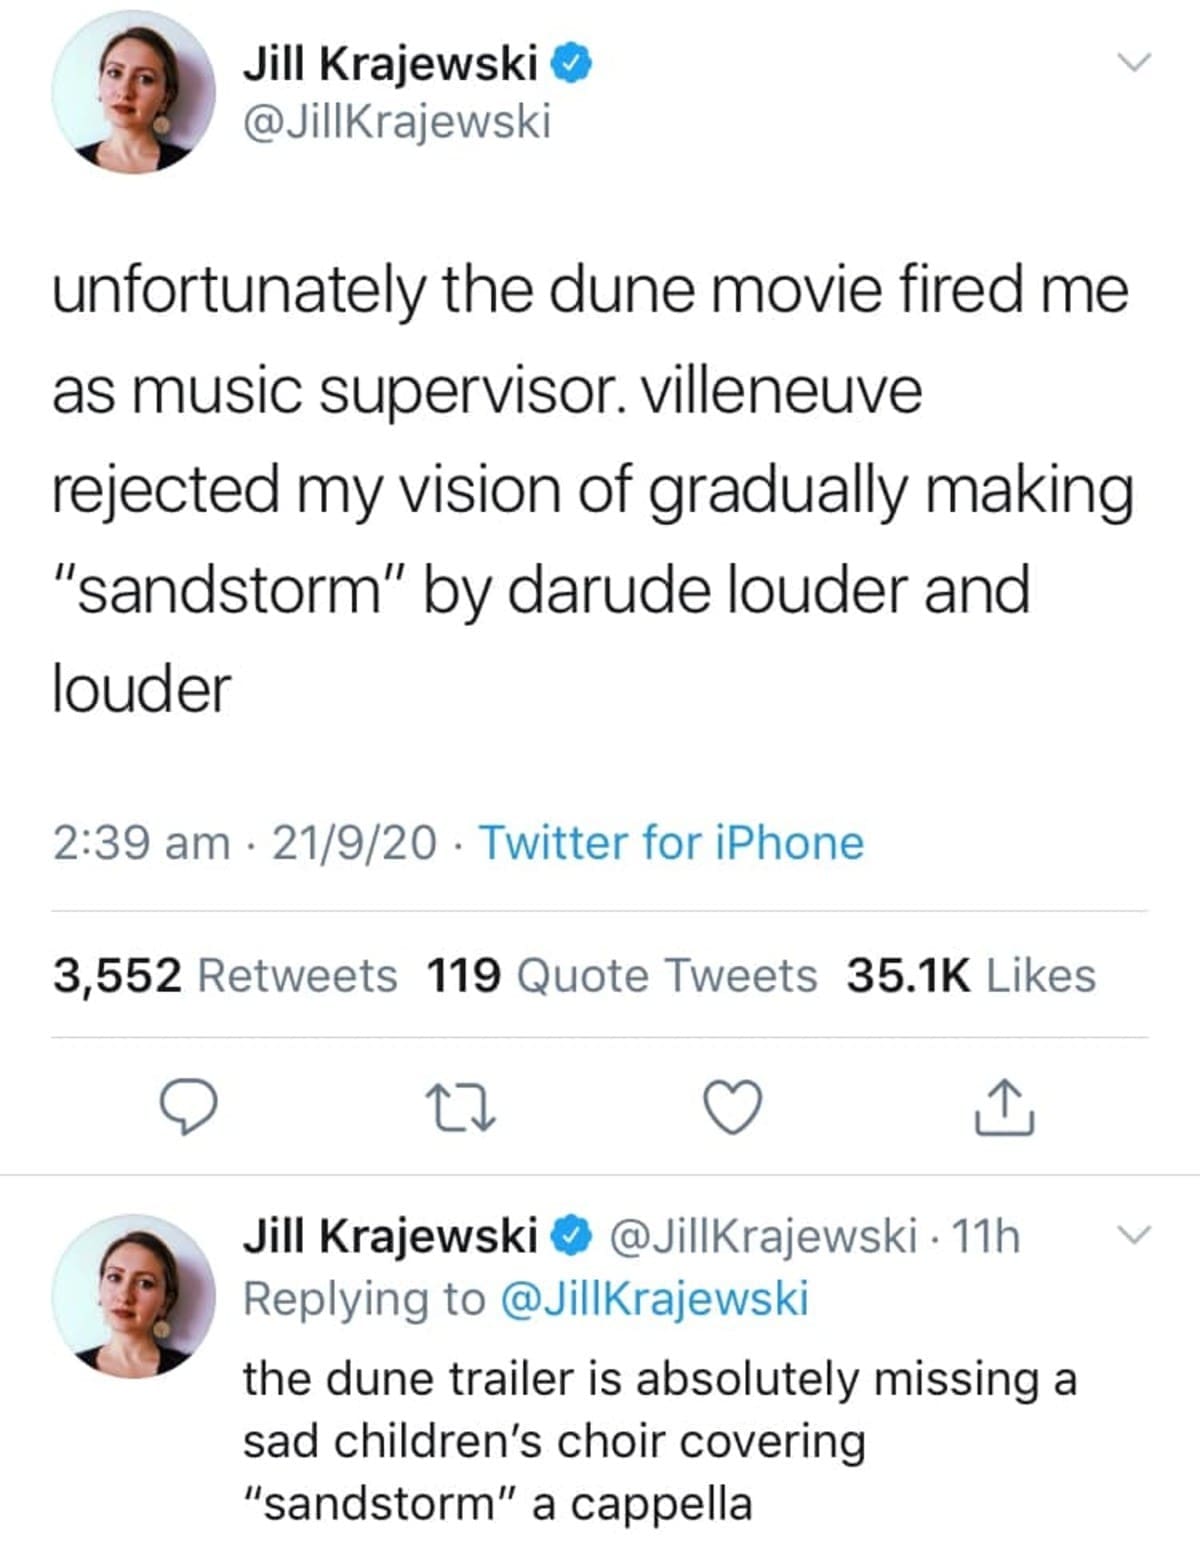Open the 11h timestamp on the reply

tap(985, 1237)
